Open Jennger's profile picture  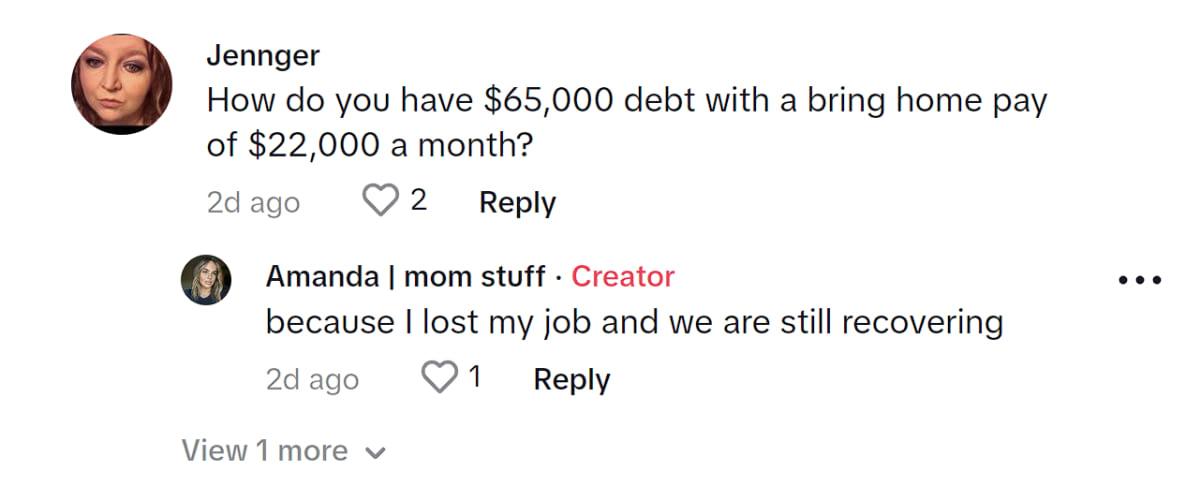coord(121,84)
